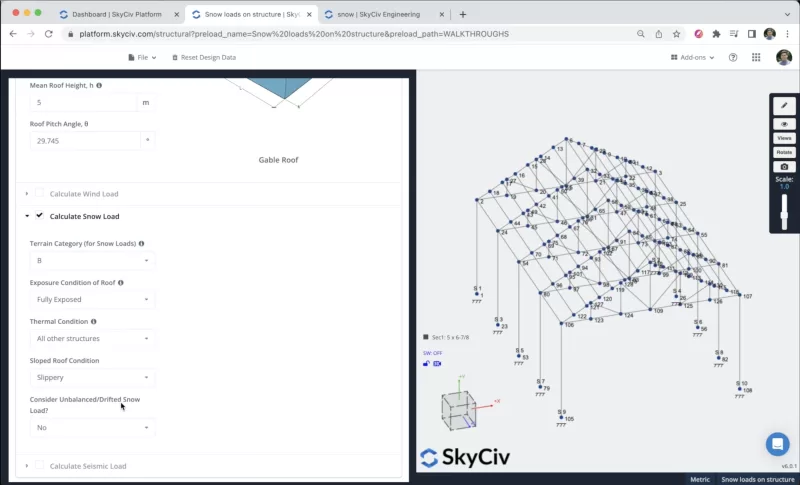Adjust the Scale slider handle
Screen dimensions: 800x485
click(784, 214)
